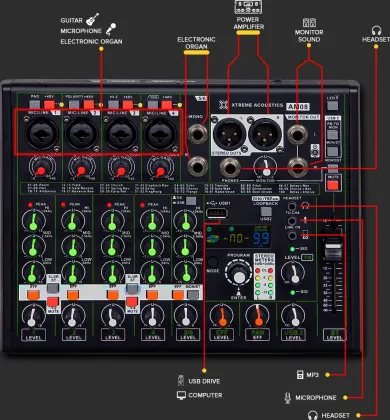The height and width of the screenshot is (420, 390).
Task: Click the right XLR stereo output
Action: tap(265, 133)
